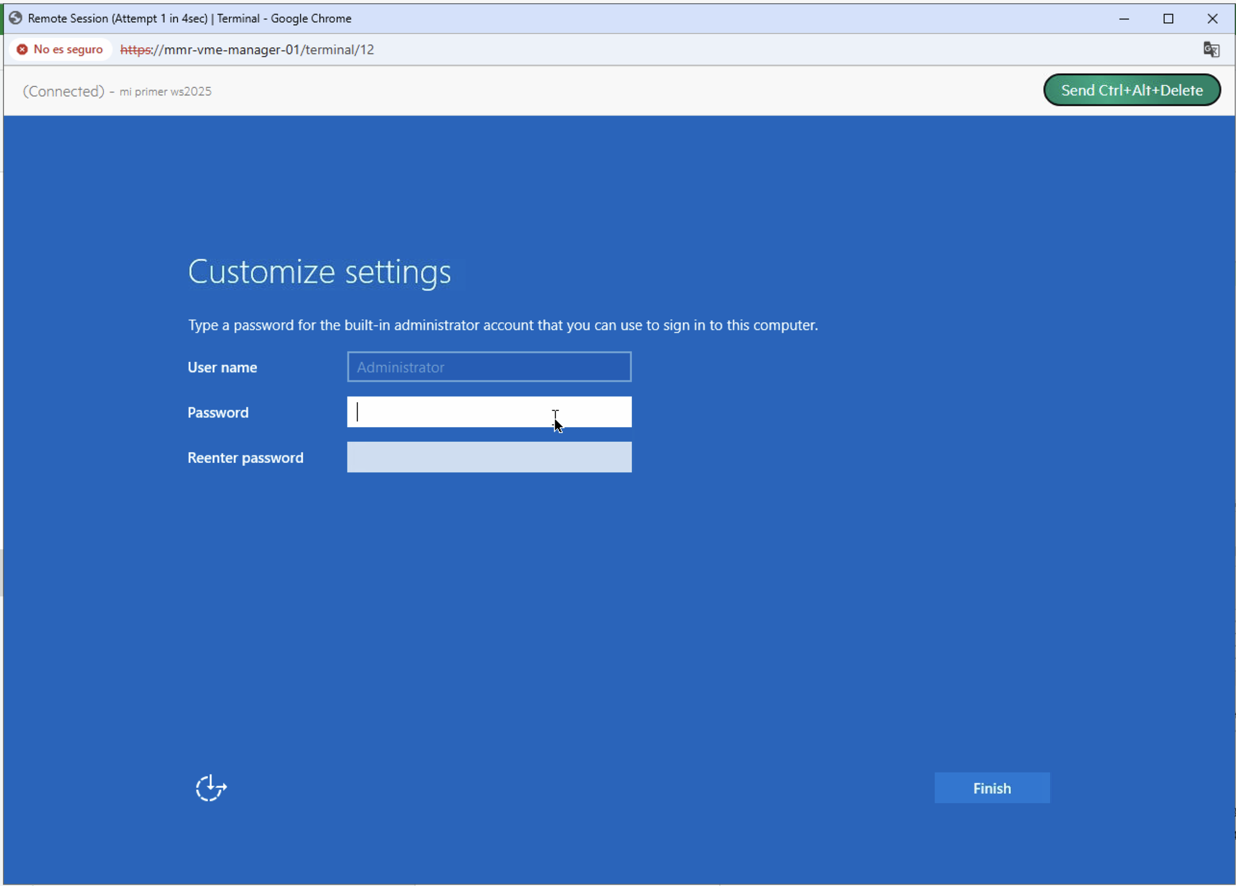
Task: Minimize the Chrome window
Action: [1124, 17]
